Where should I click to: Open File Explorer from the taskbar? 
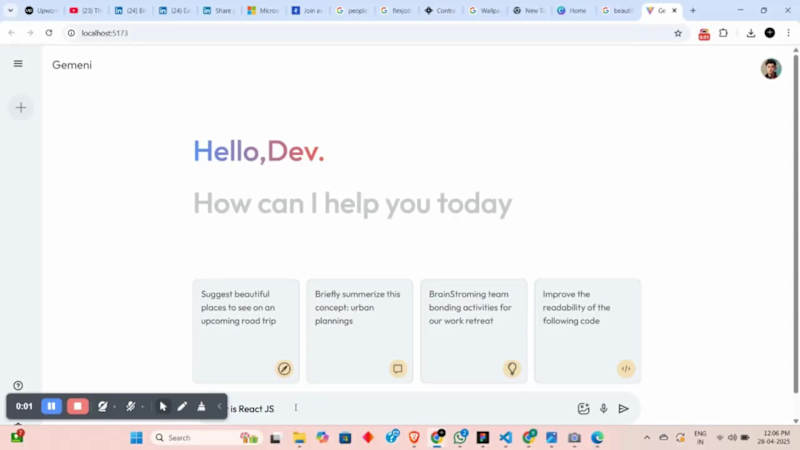299,438
